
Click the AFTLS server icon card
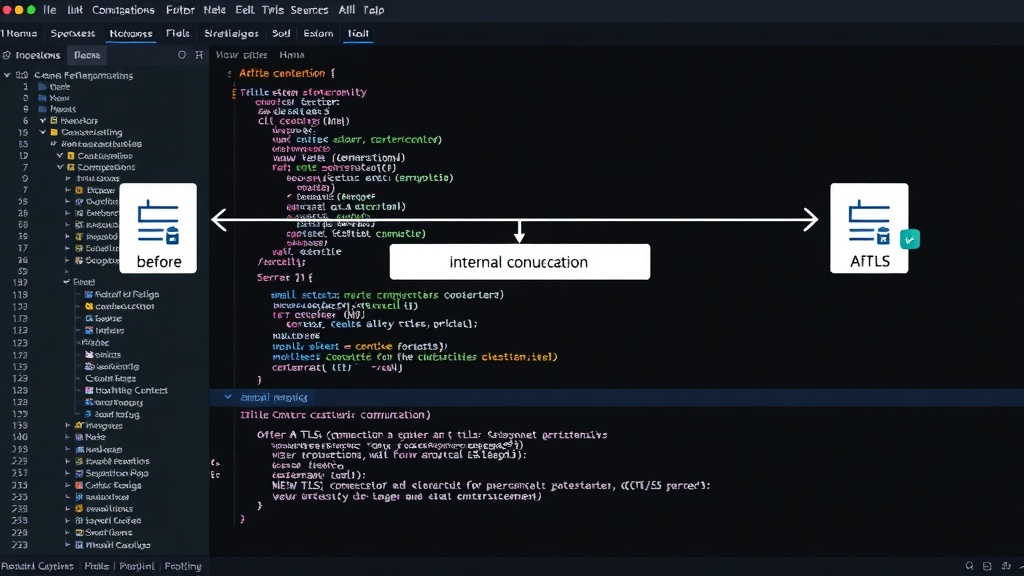click(x=869, y=228)
